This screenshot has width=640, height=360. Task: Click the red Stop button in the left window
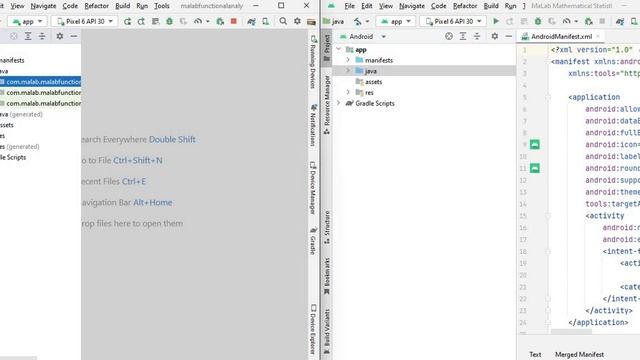[x=233, y=21]
